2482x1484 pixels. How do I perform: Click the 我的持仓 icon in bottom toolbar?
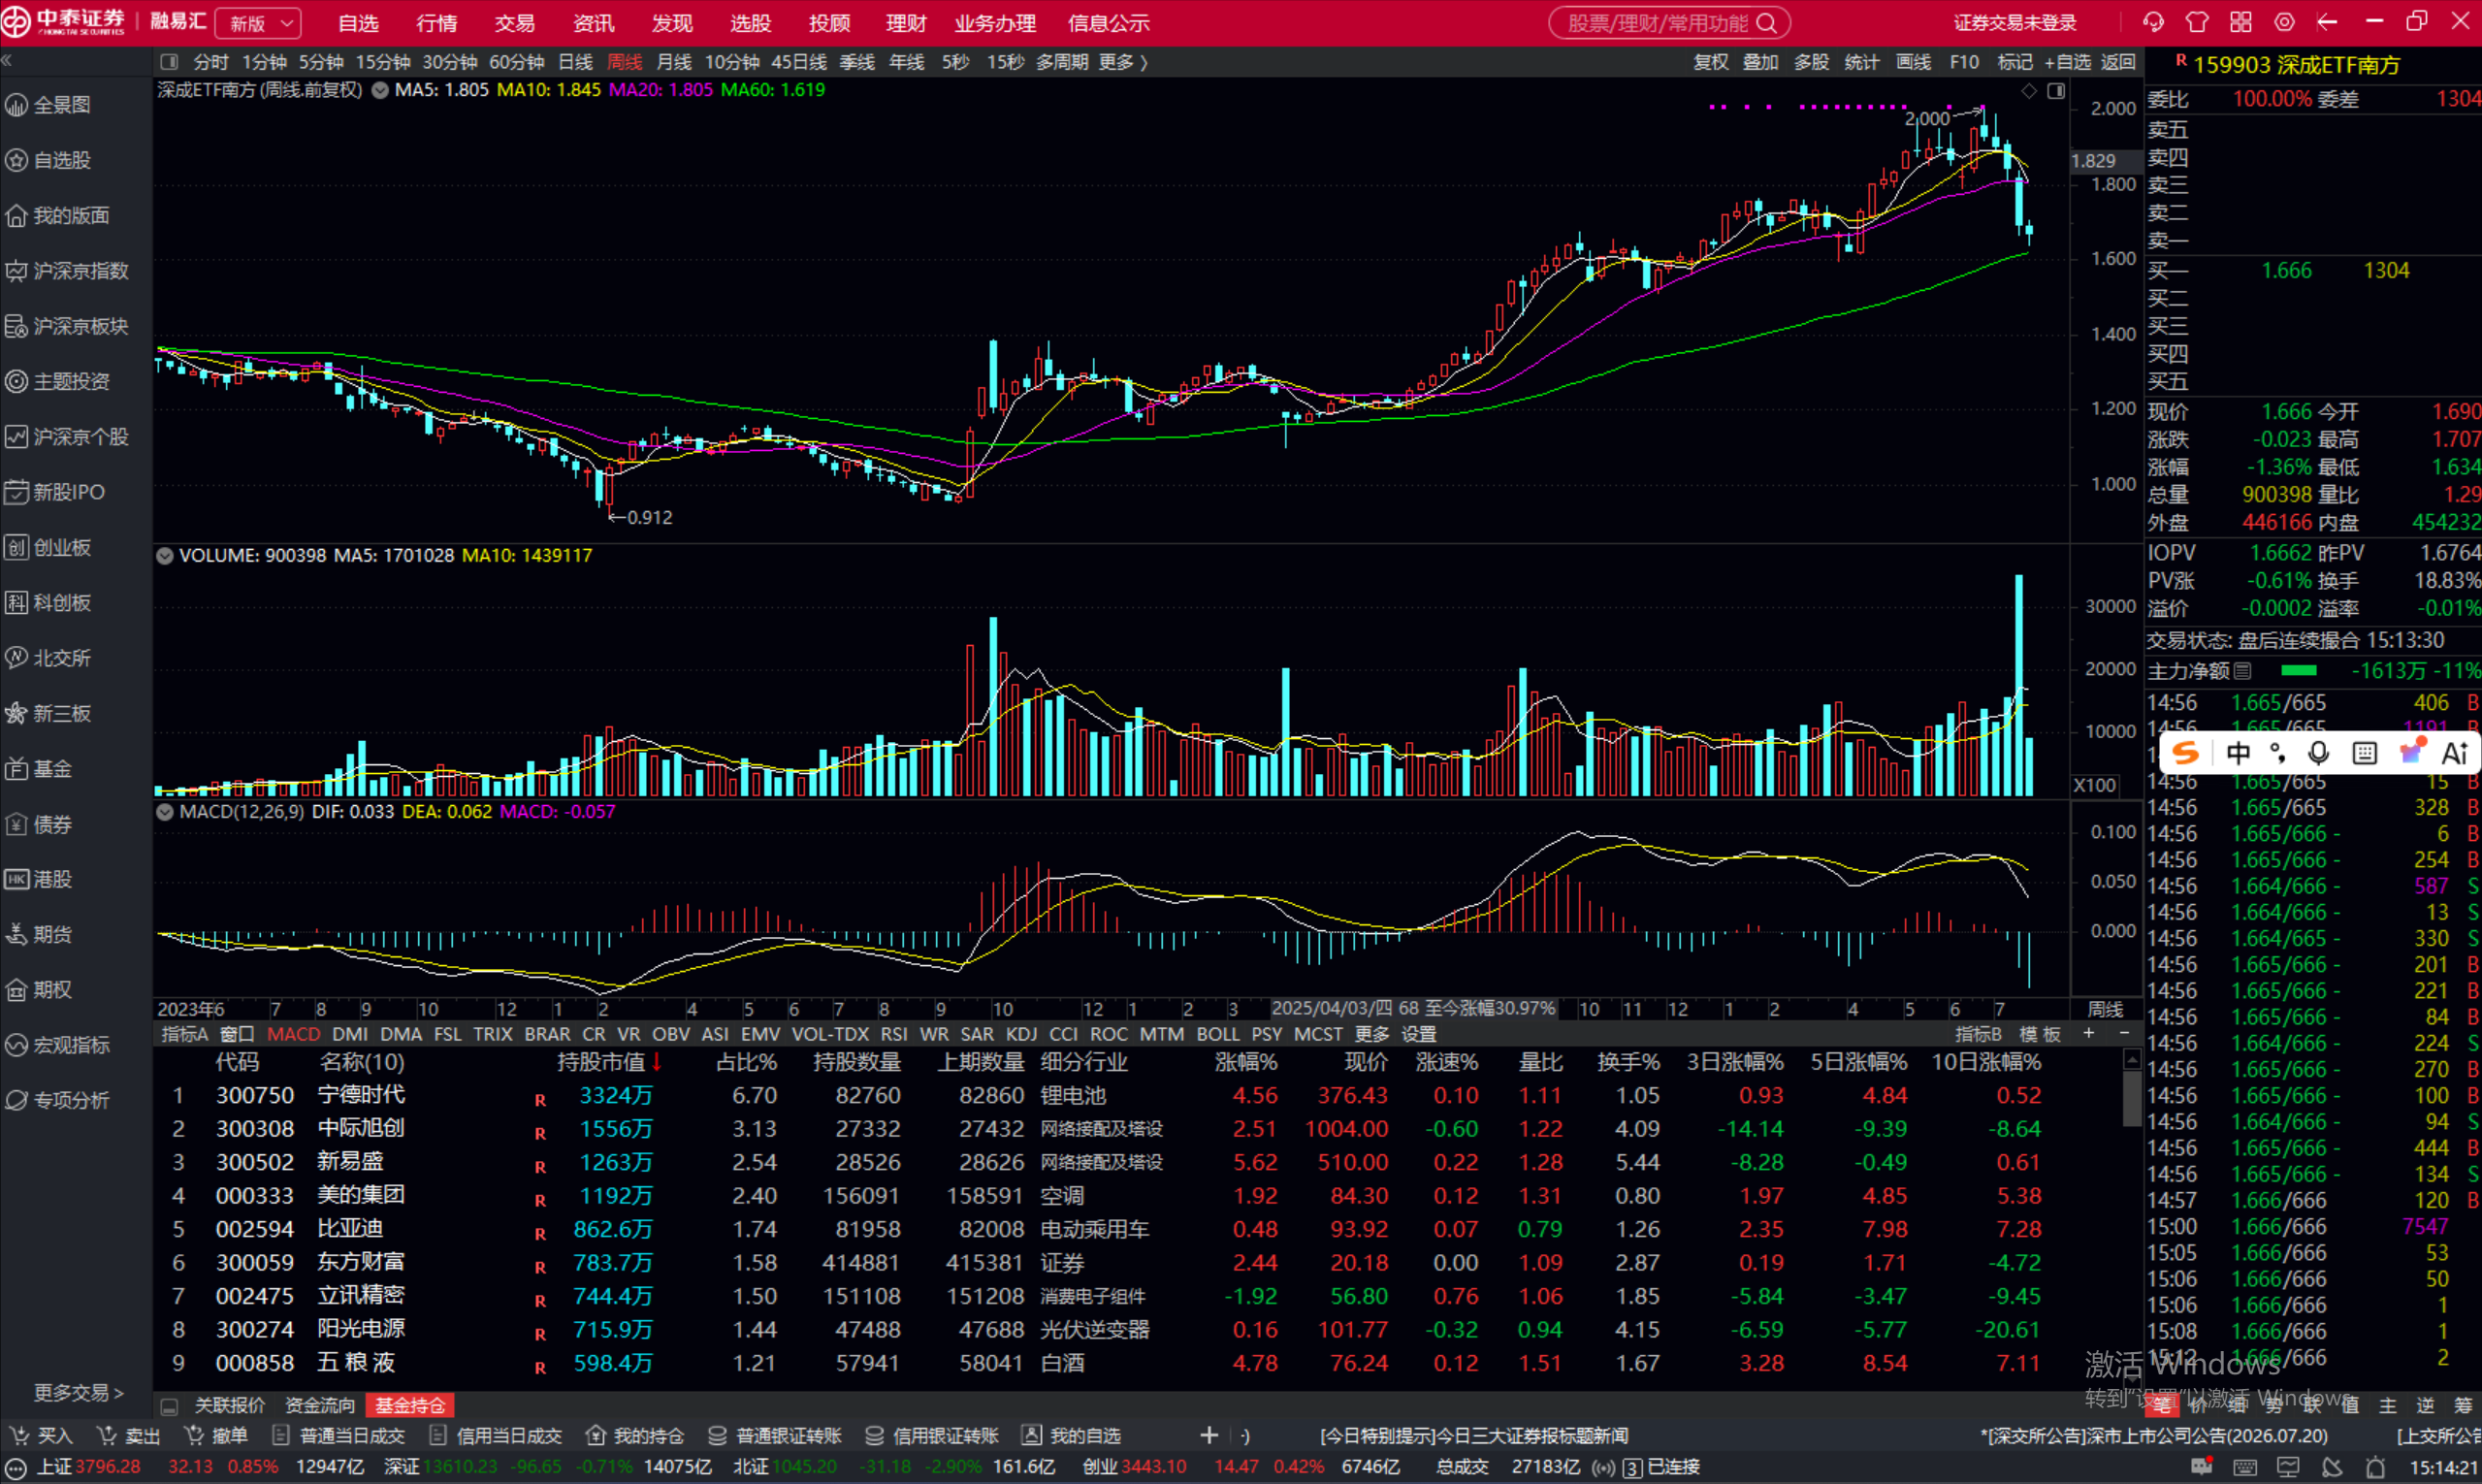(x=596, y=1435)
